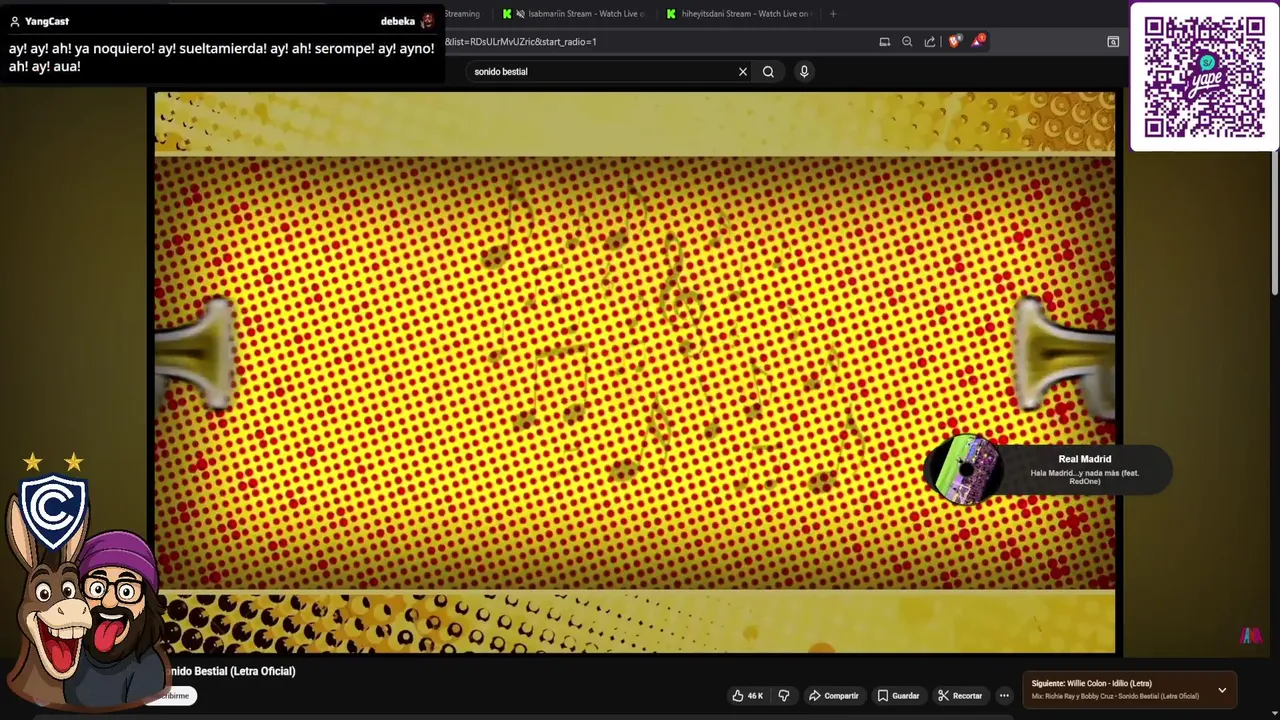Open a new browser tab with plus

click(x=833, y=14)
